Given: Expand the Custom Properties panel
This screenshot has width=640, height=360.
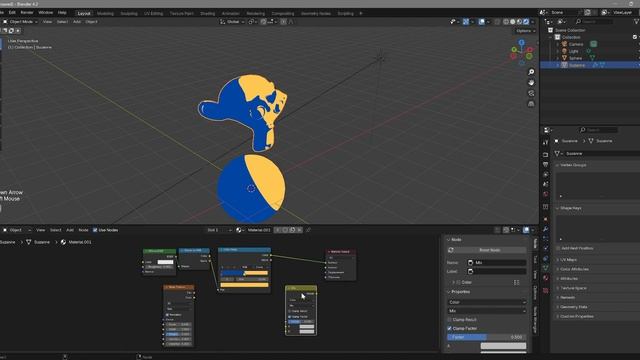Looking at the screenshot, I should click(576, 316).
